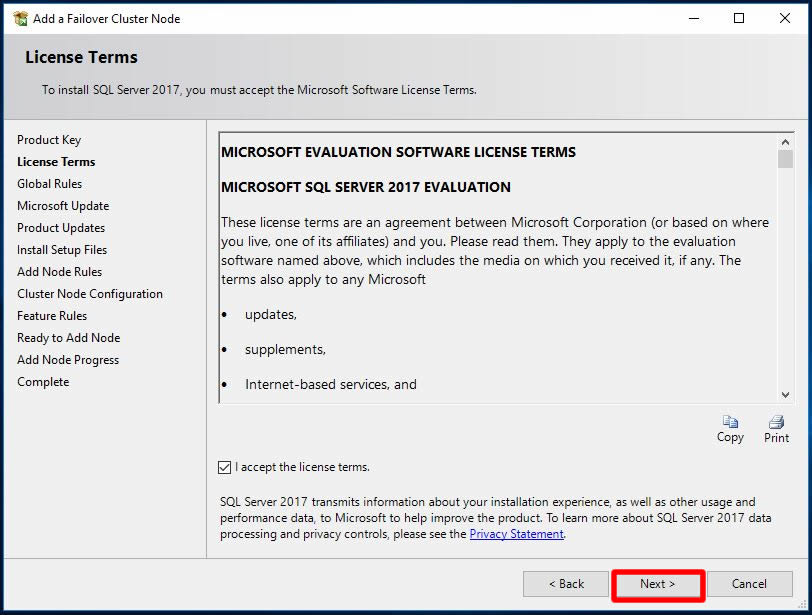Select Microsoft Update step in sidebar

point(63,206)
